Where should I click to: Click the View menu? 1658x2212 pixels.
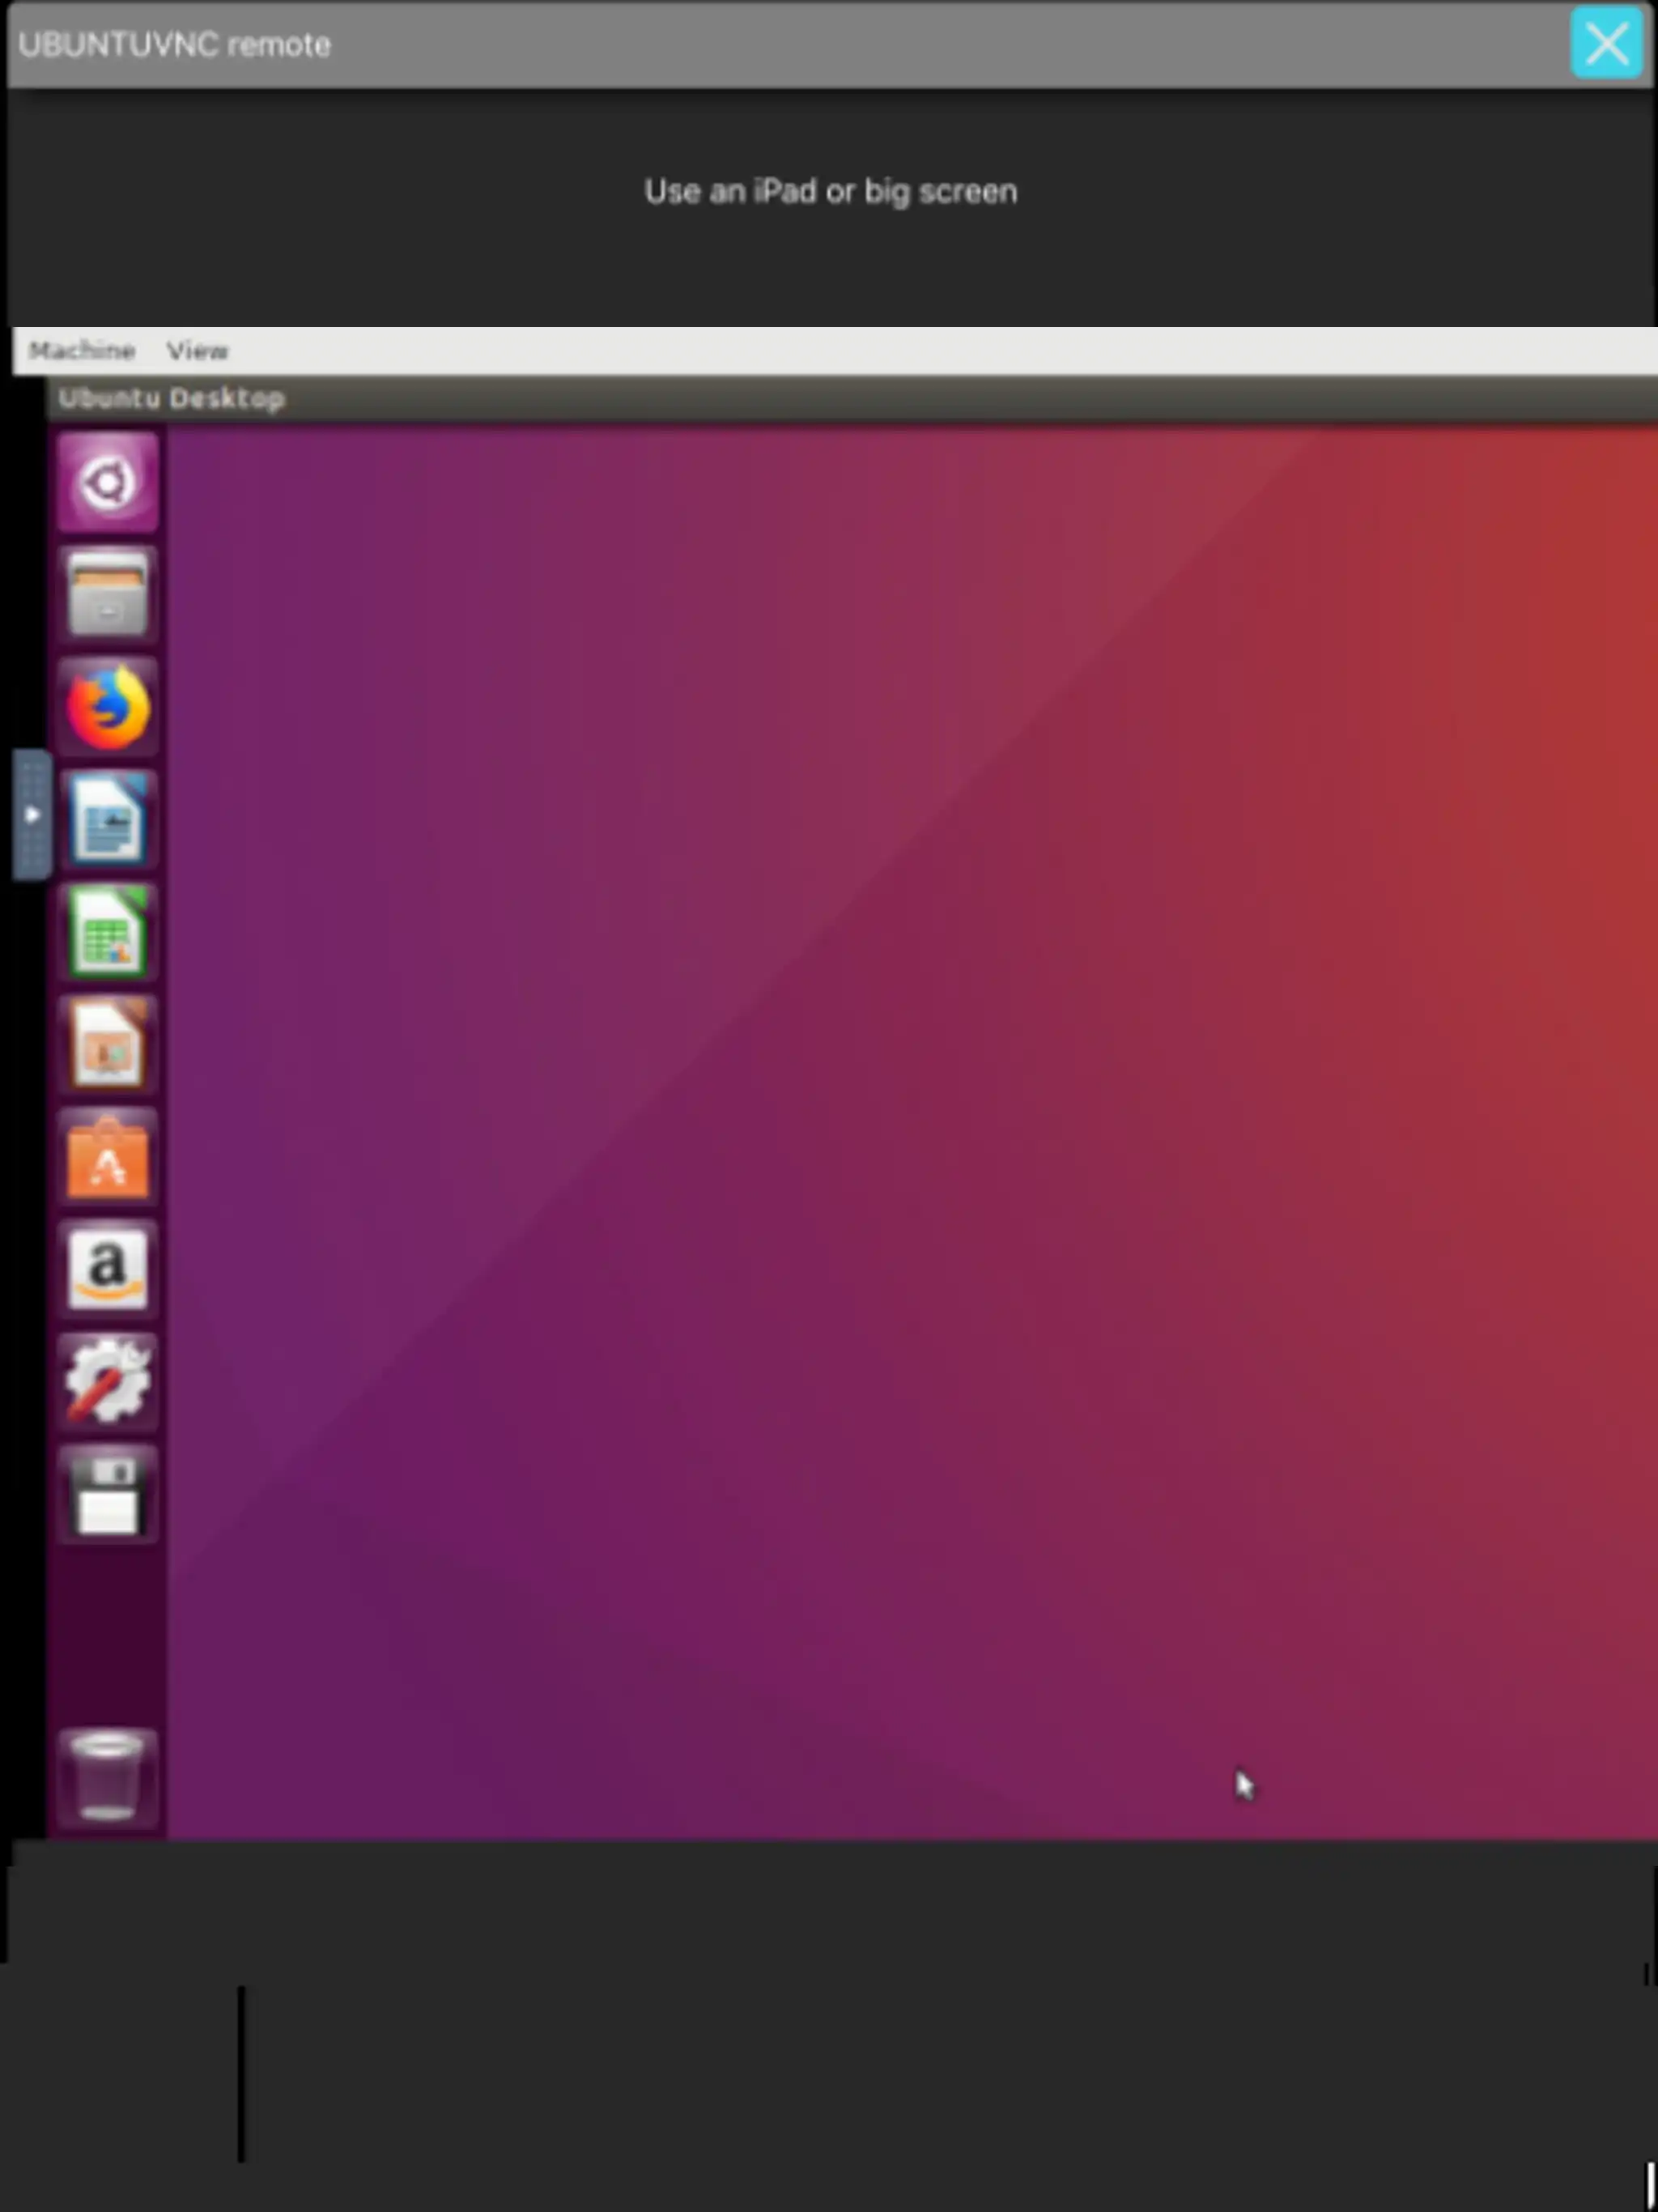pos(197,350)
